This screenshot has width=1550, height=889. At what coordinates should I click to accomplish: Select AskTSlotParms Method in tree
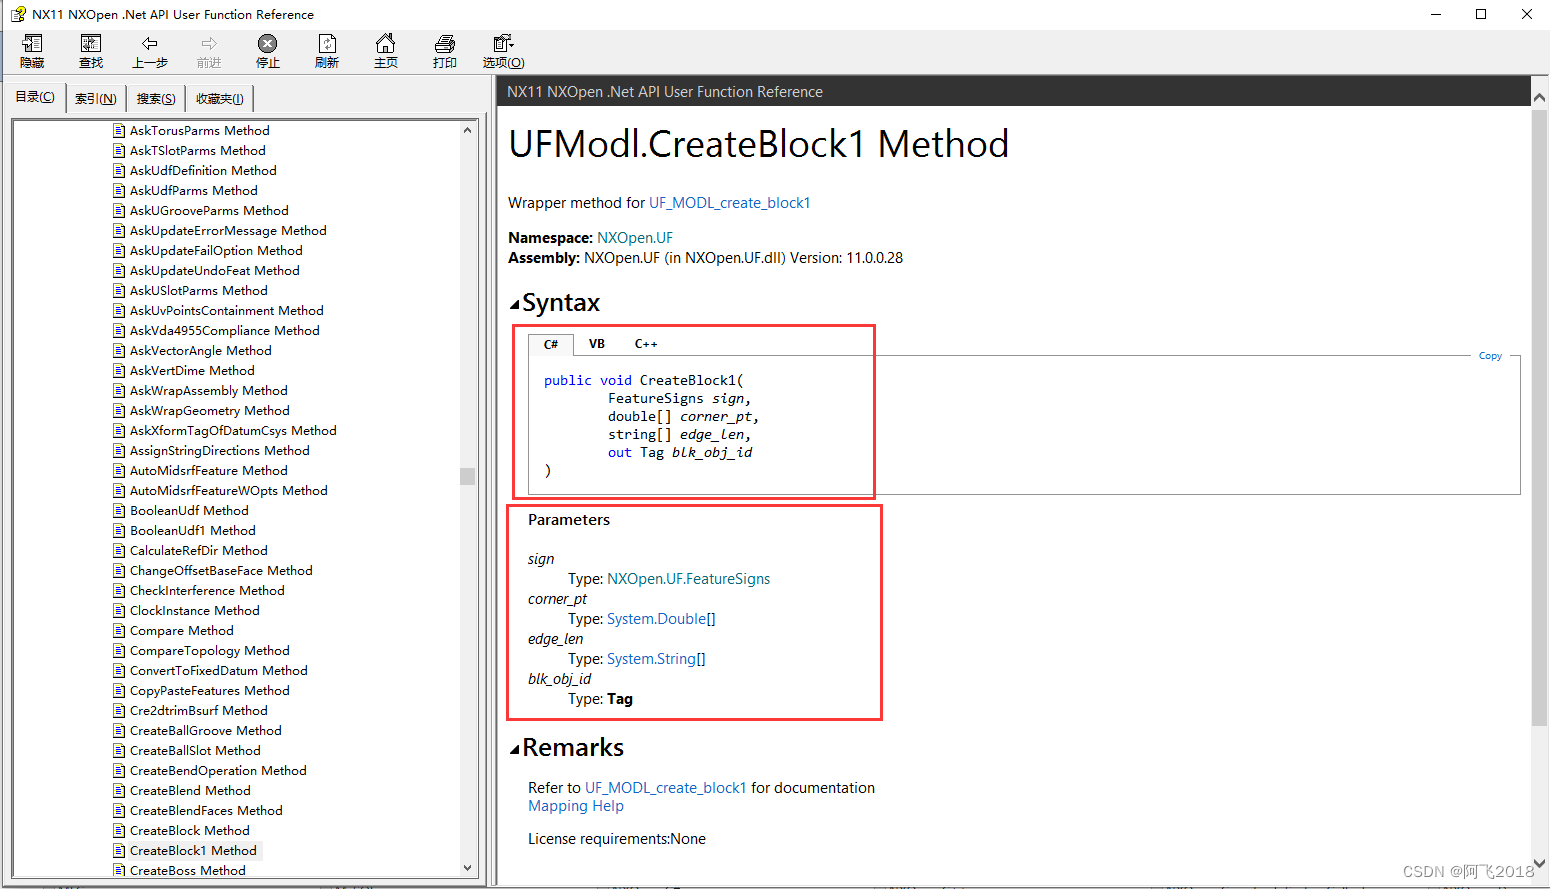(x=198, y=151)
